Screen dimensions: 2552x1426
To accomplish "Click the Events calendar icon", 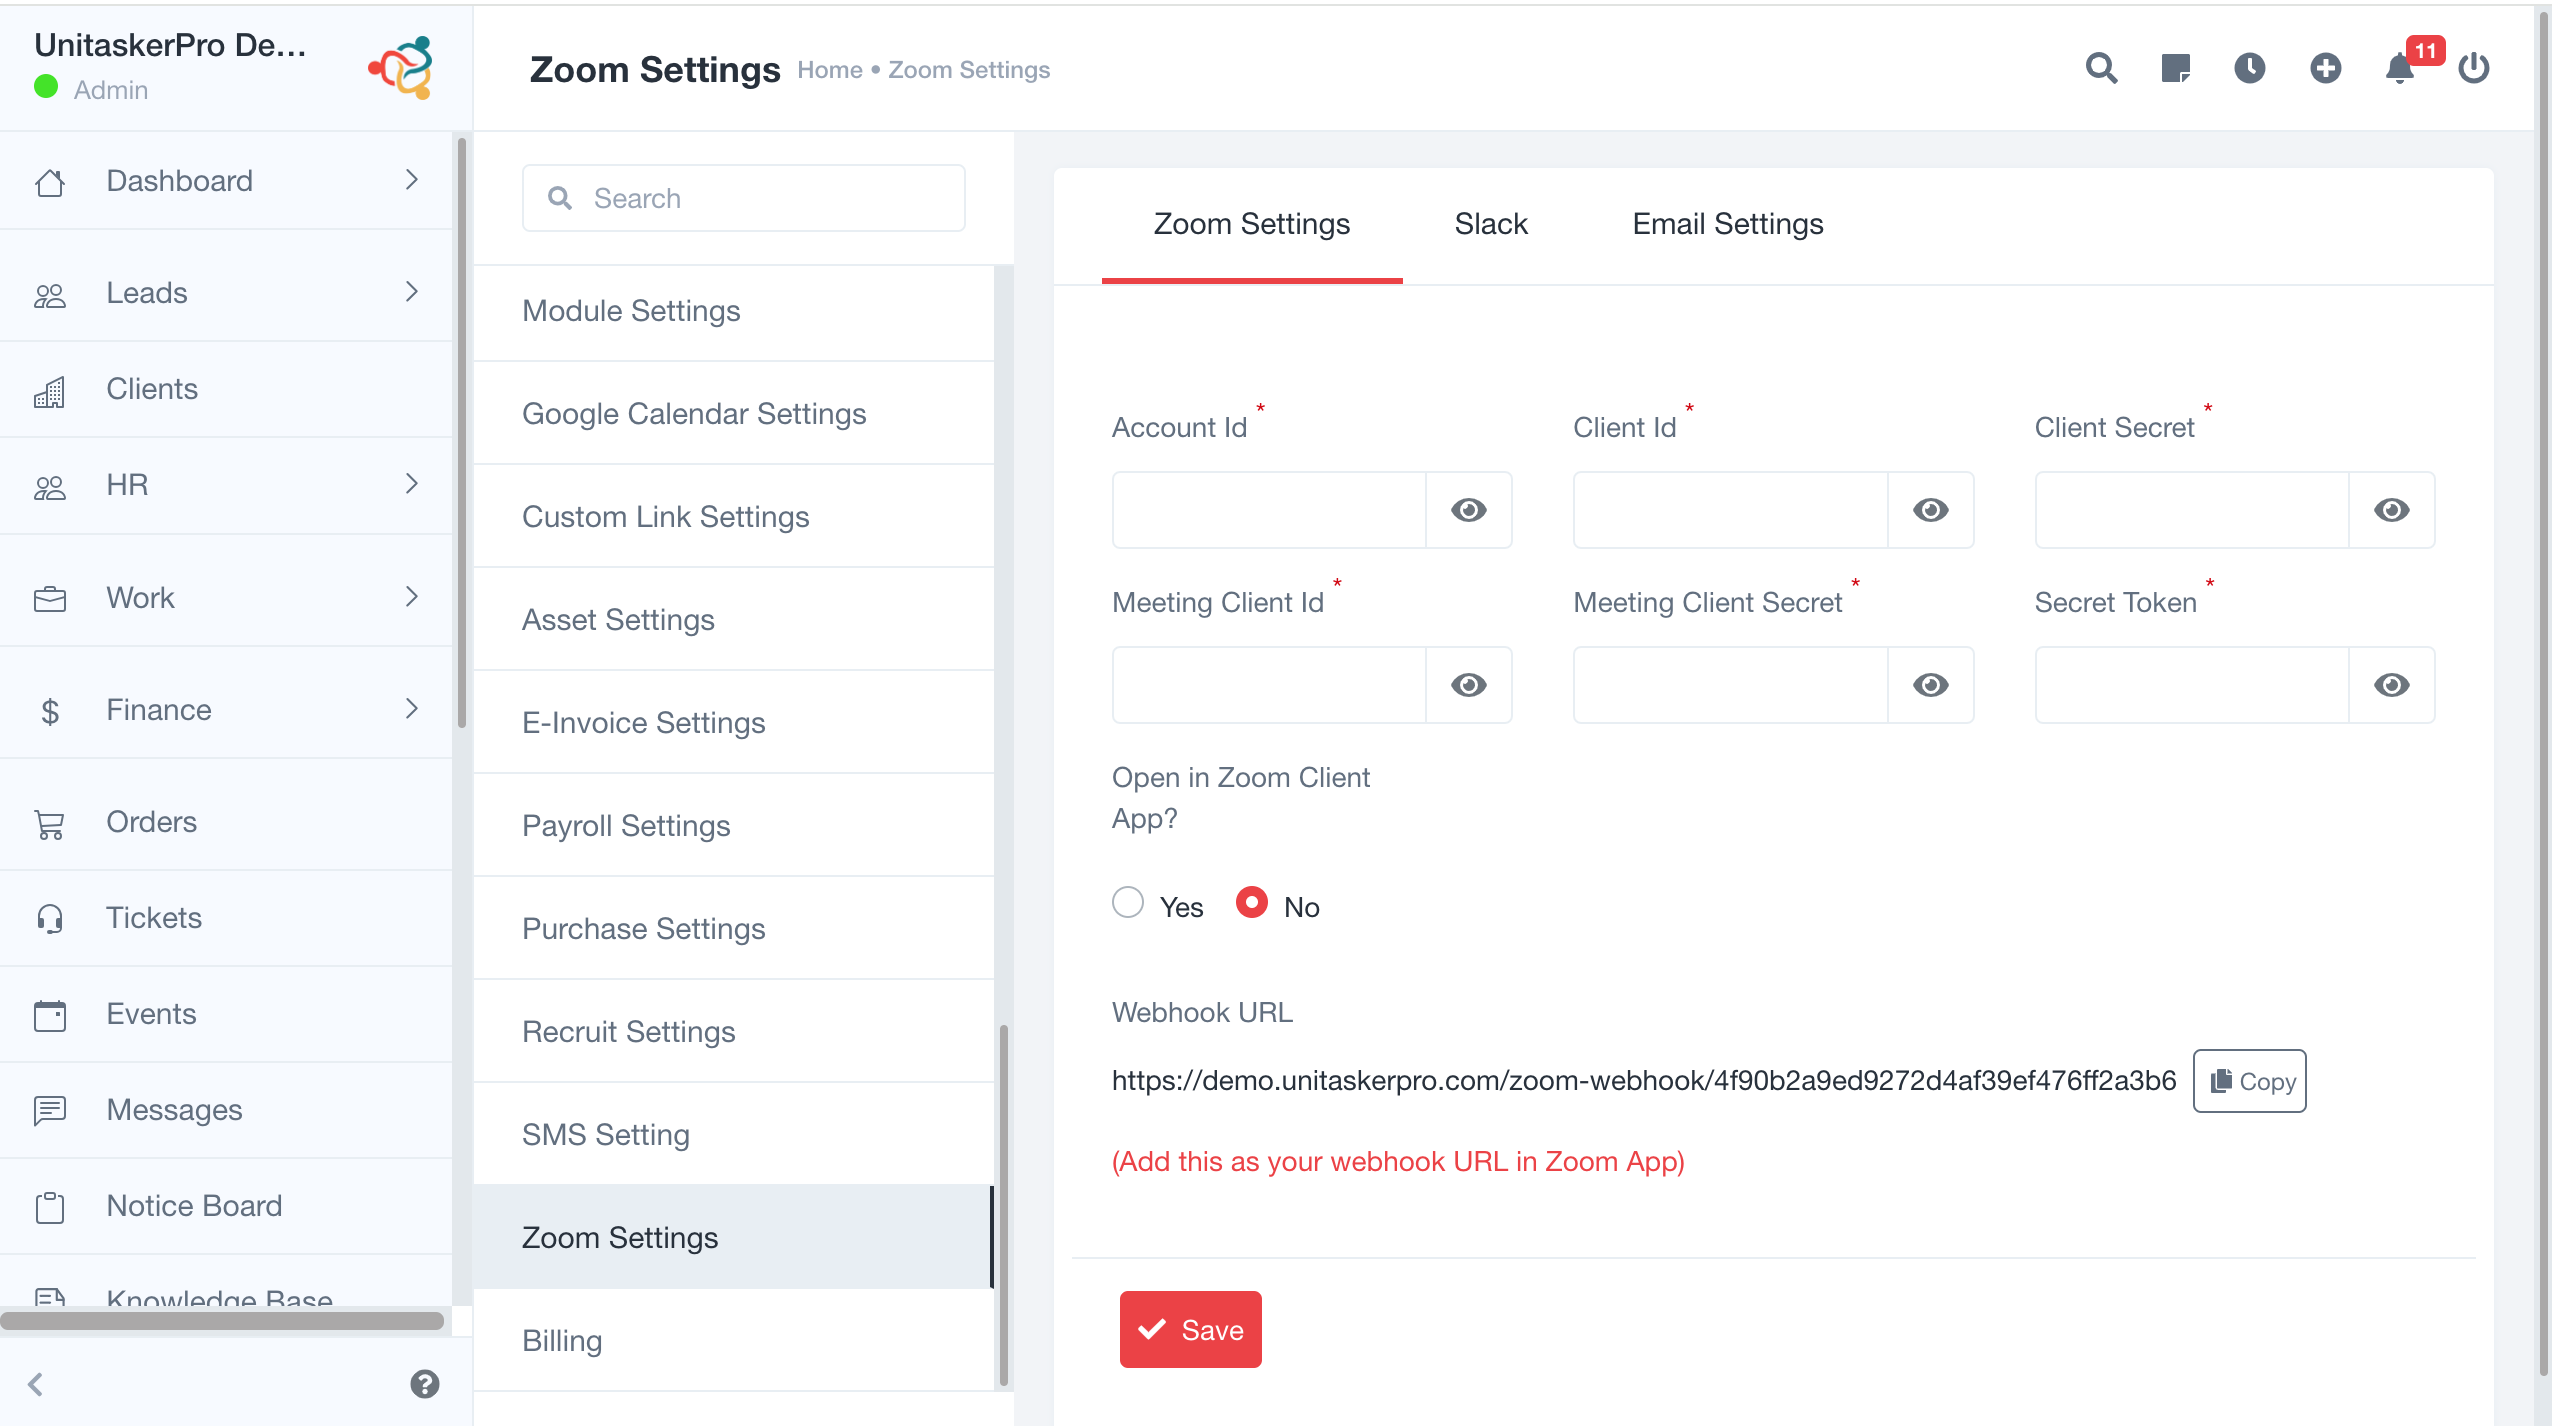I will [50, 1015].
